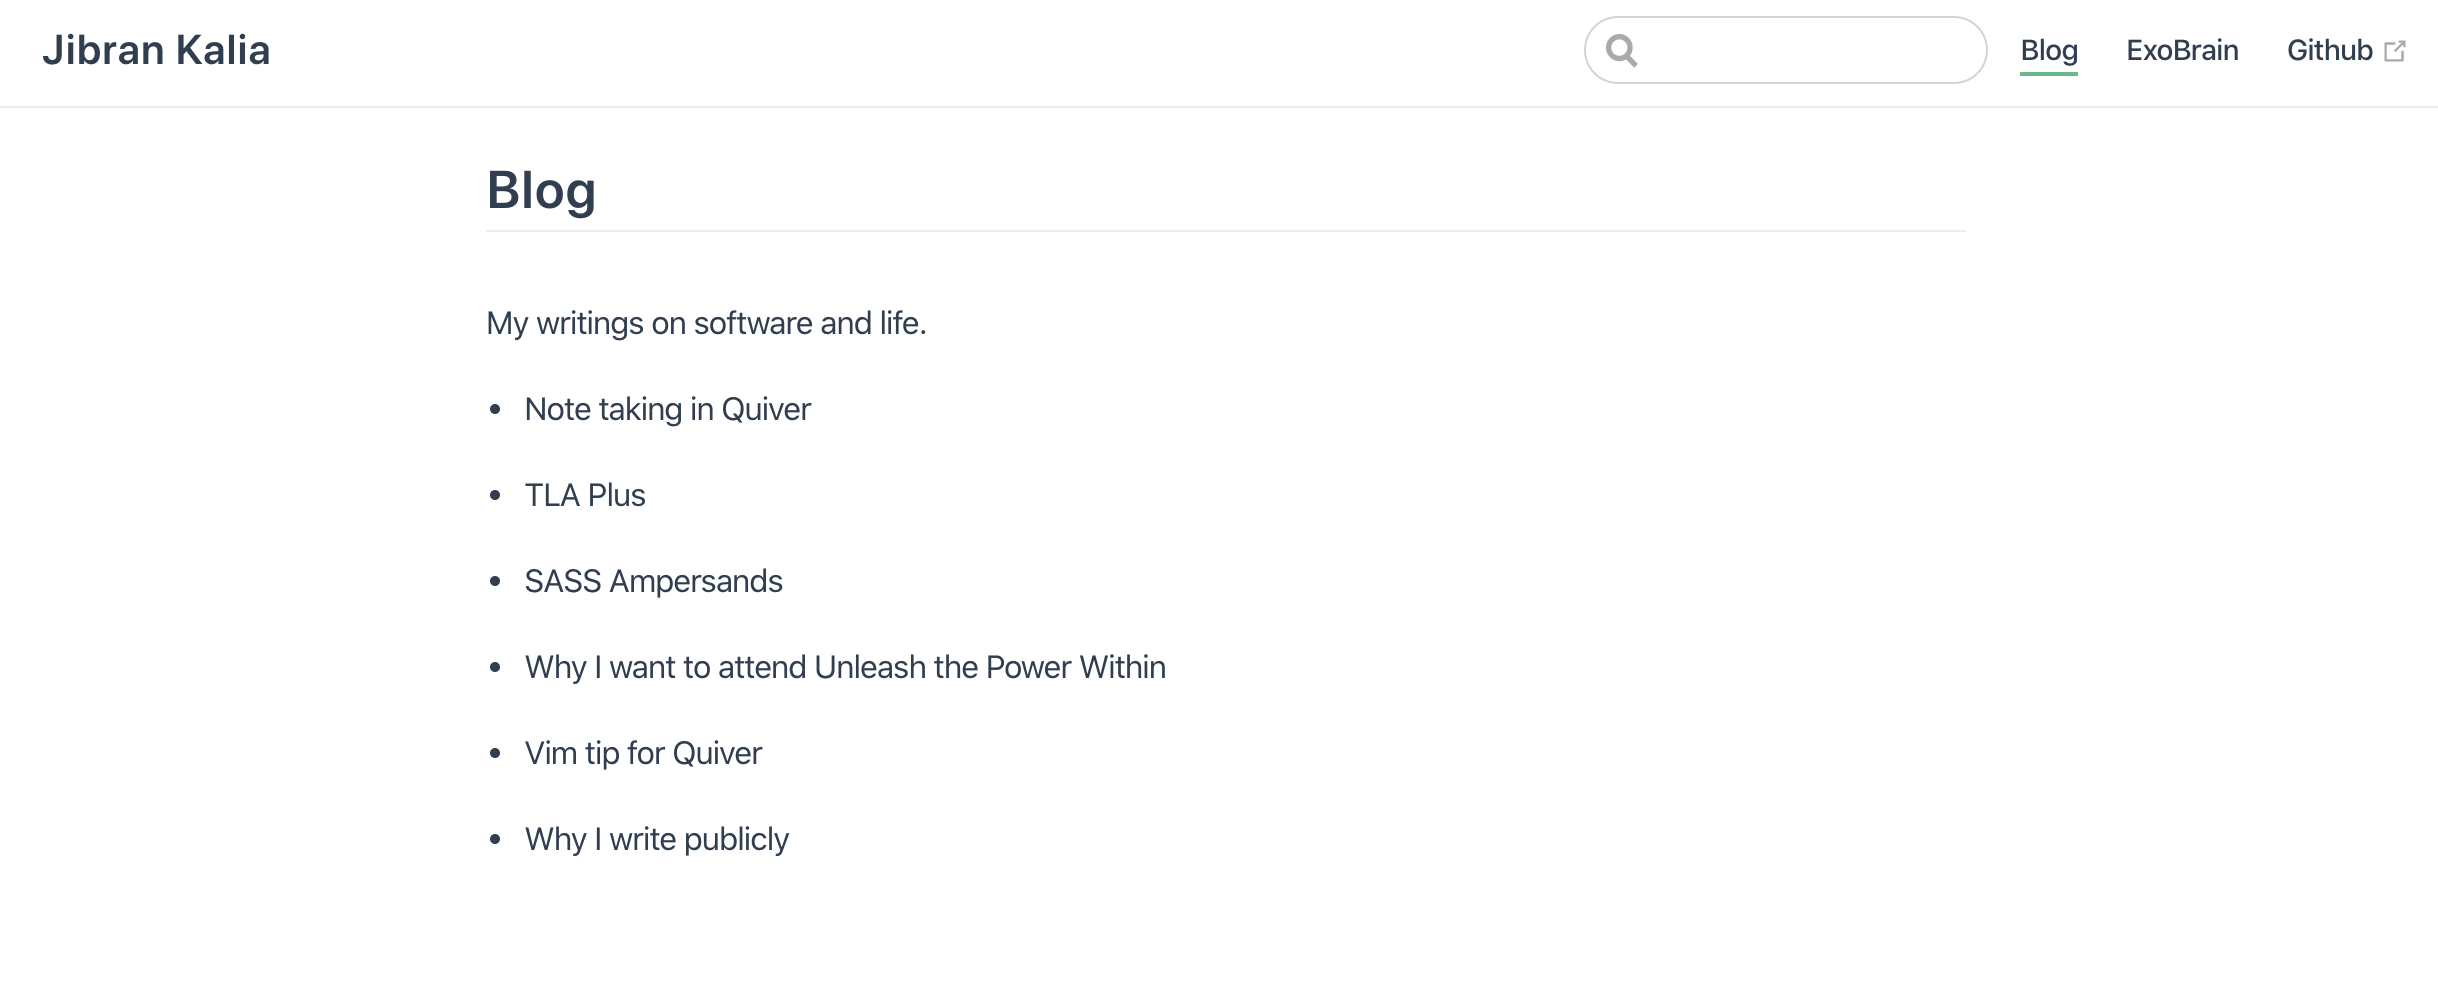Click the Jibran Kalia site title

click(156, 49)
